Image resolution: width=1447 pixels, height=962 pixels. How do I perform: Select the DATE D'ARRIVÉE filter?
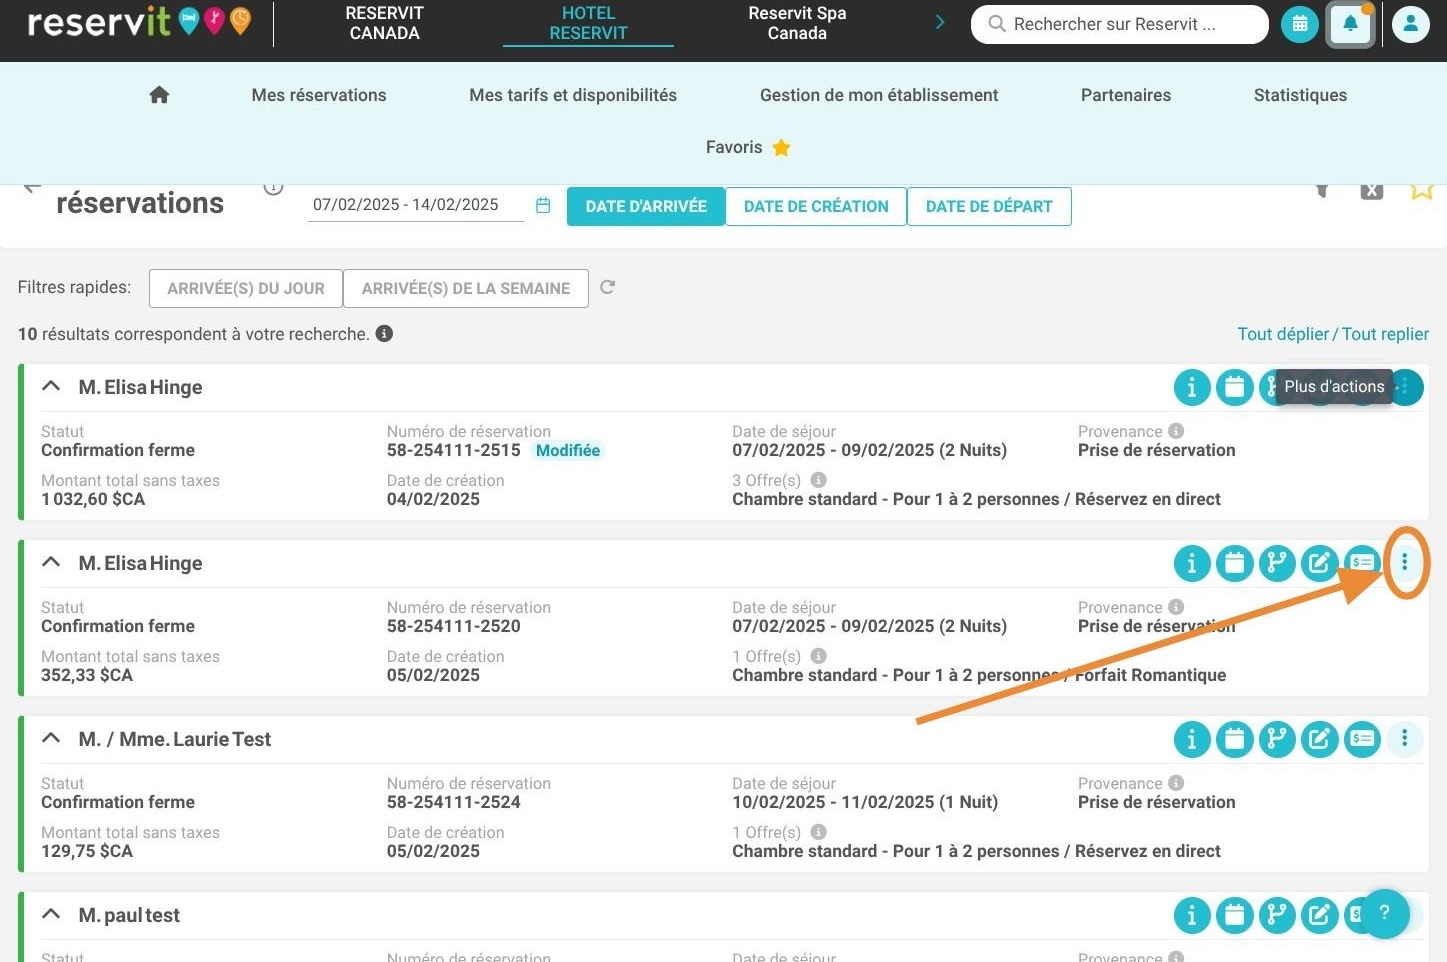(x=646, y=206)
